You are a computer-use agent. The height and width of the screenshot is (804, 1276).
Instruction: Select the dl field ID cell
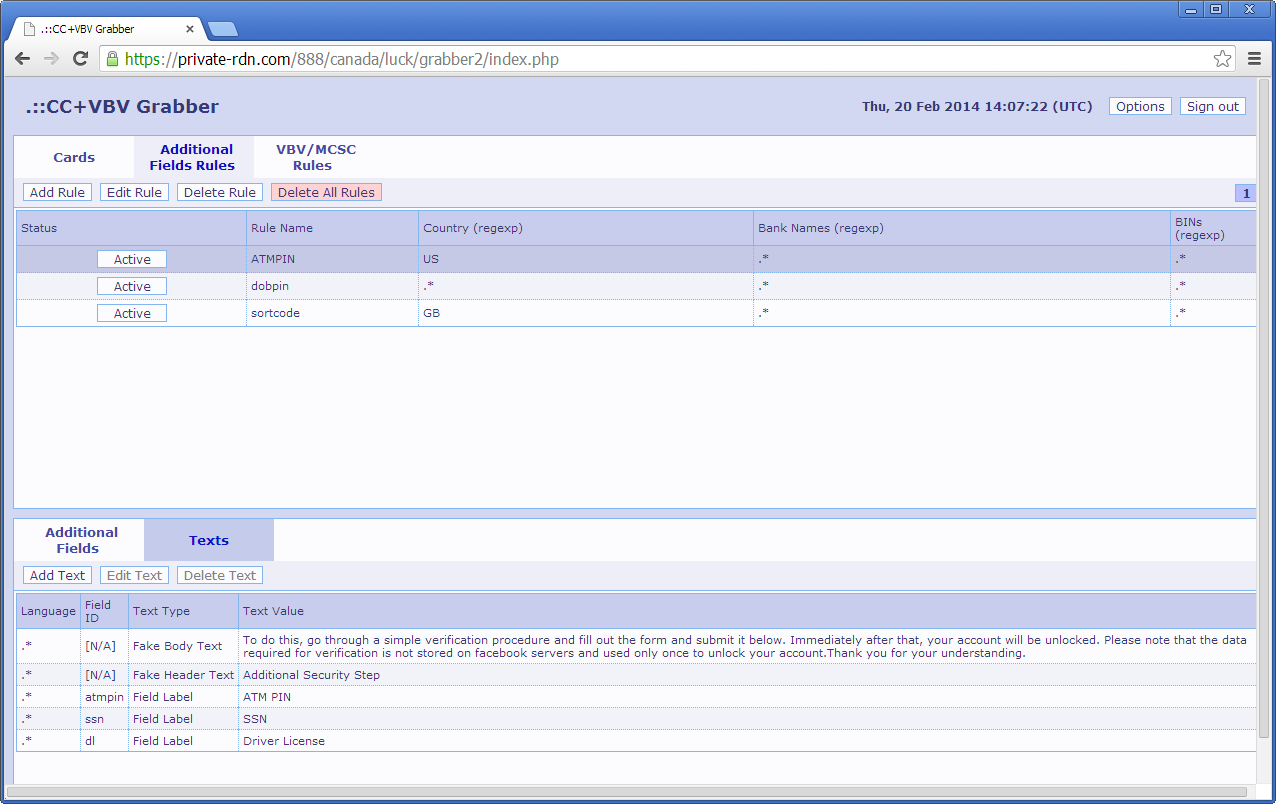pyautogui.click(x=104, y=741)
